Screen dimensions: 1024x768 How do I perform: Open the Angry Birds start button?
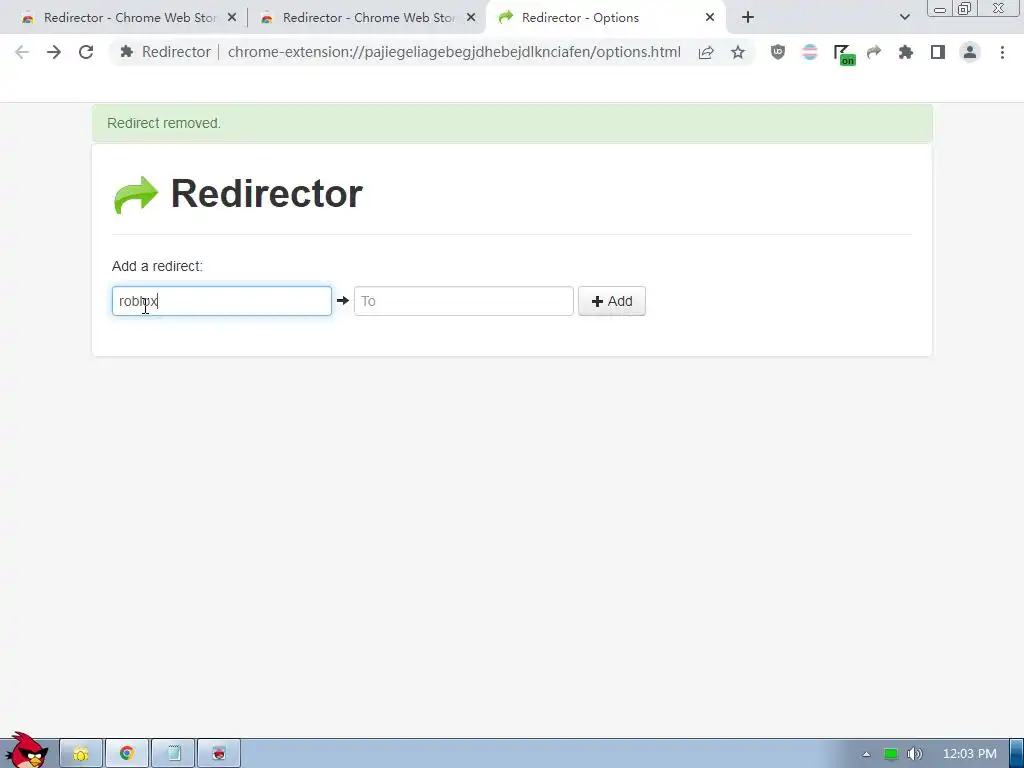(x=26, y=751)
